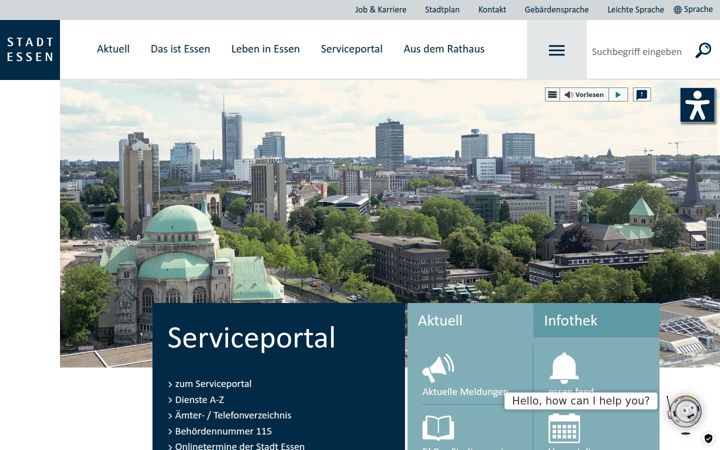Click the privacy shield icon
Viewport: 720px width, 450px height.
pos(708,438)
